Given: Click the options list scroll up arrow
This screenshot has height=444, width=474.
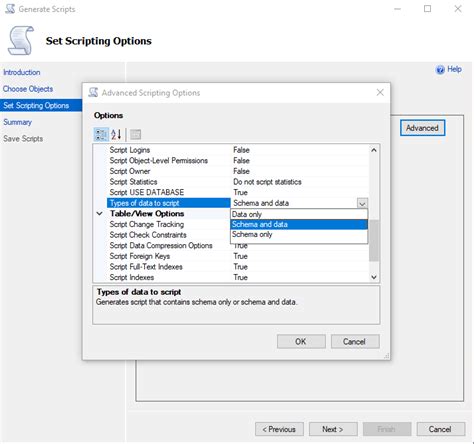Looking at the screenshot, I should point(374,150).
